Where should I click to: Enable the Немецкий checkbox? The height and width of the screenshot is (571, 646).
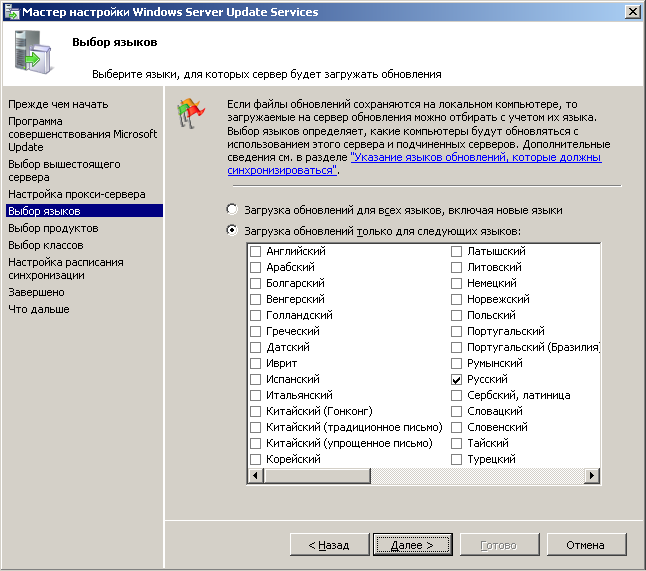point(456,283)
